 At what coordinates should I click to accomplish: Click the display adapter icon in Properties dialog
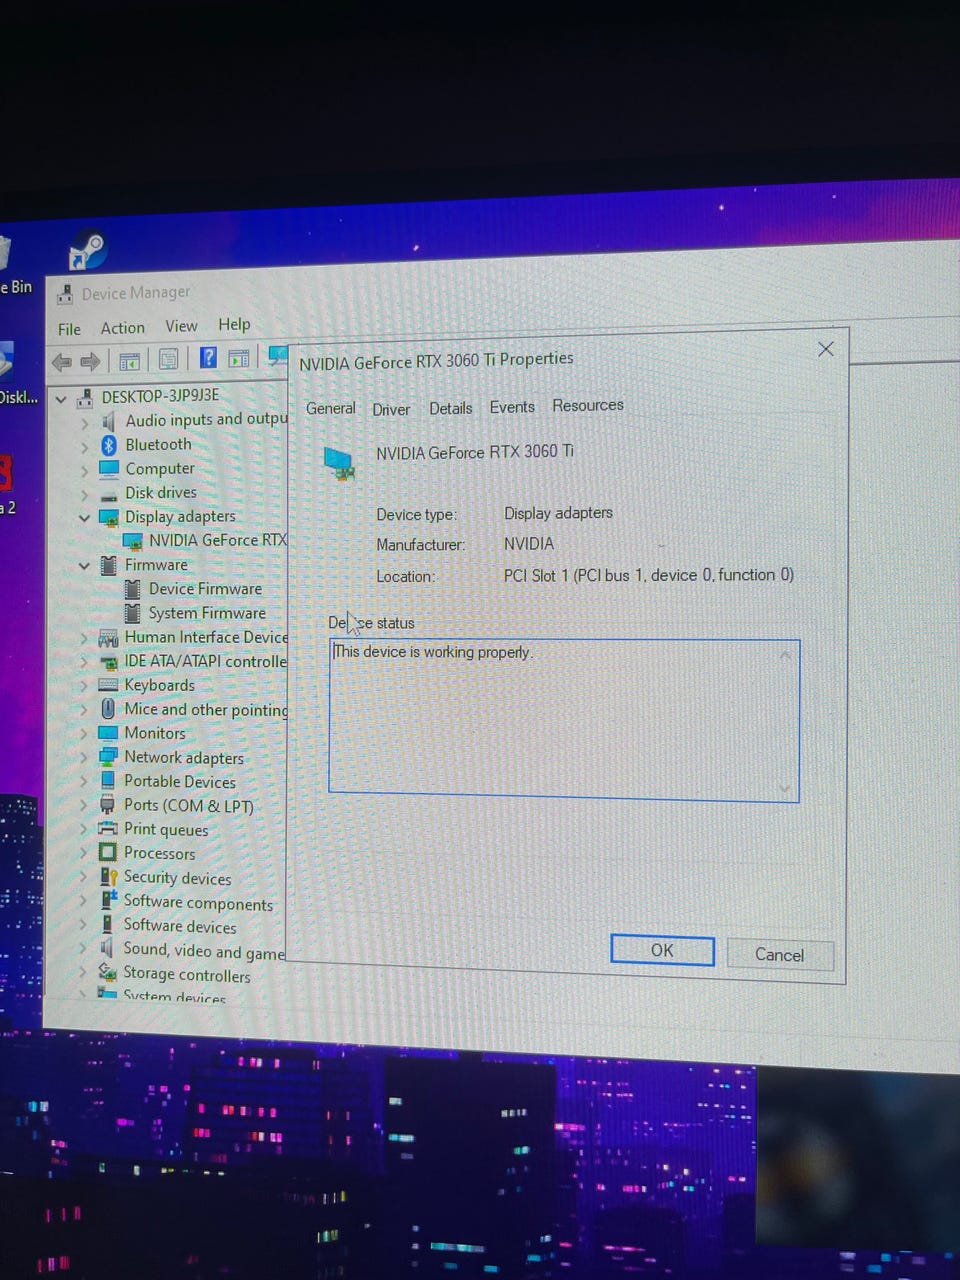coord(340,463)
